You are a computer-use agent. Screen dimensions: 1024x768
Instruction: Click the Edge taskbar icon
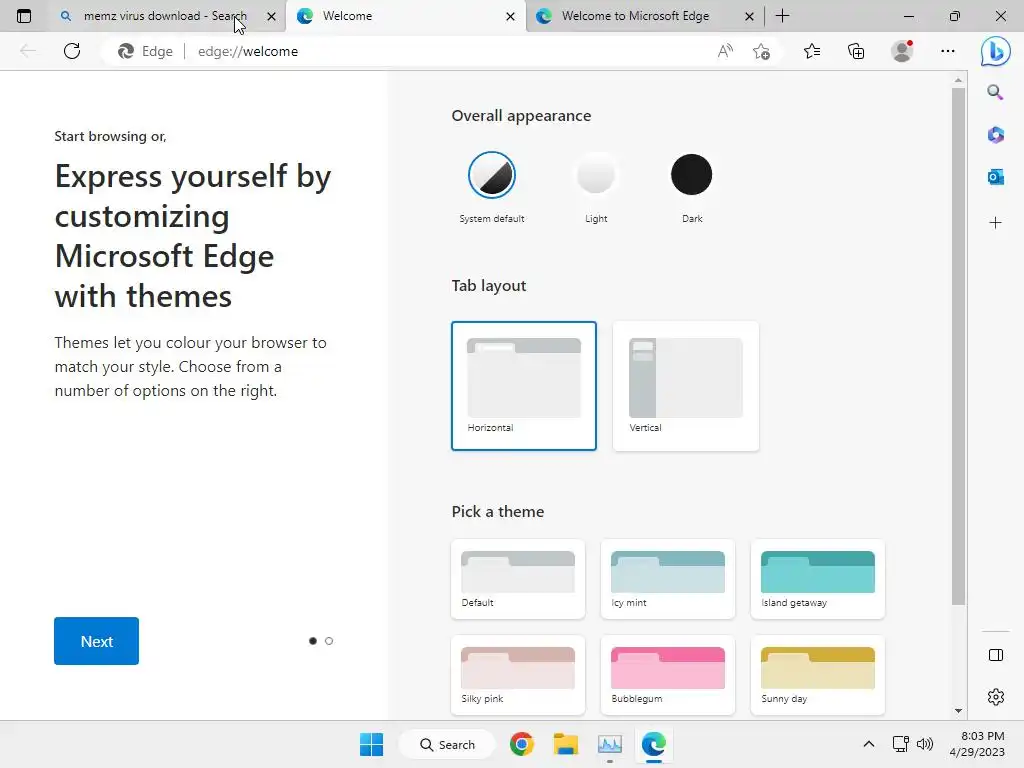coord(653,744)
